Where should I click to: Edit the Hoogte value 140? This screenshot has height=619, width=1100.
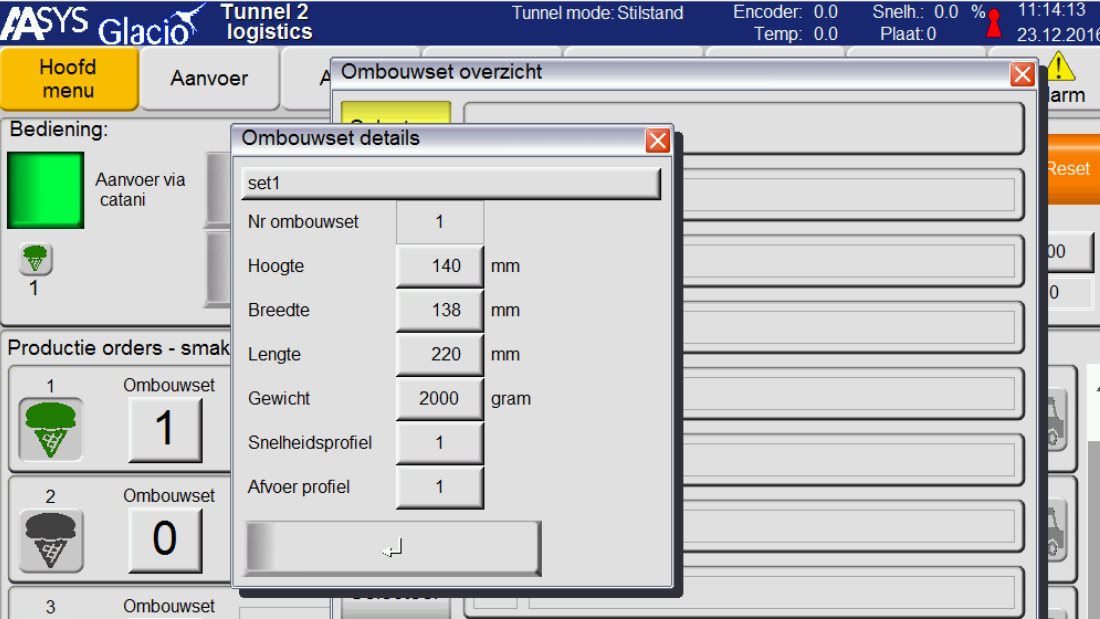coord(440,266)
